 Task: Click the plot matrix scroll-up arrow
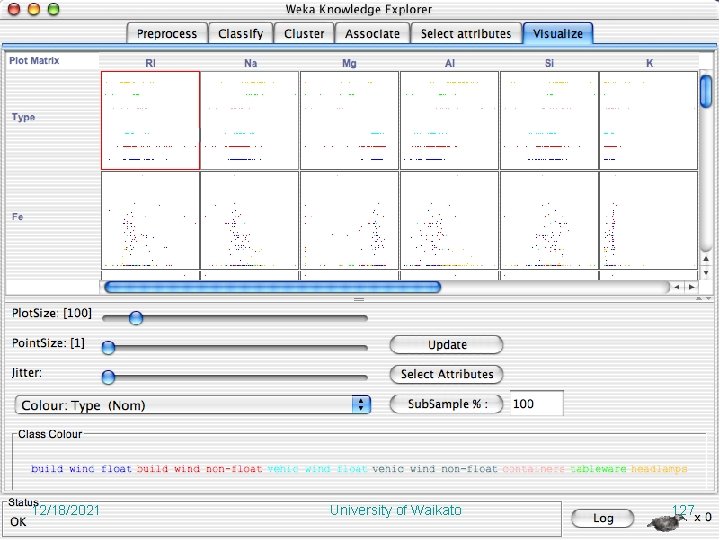tap(706, 259)
